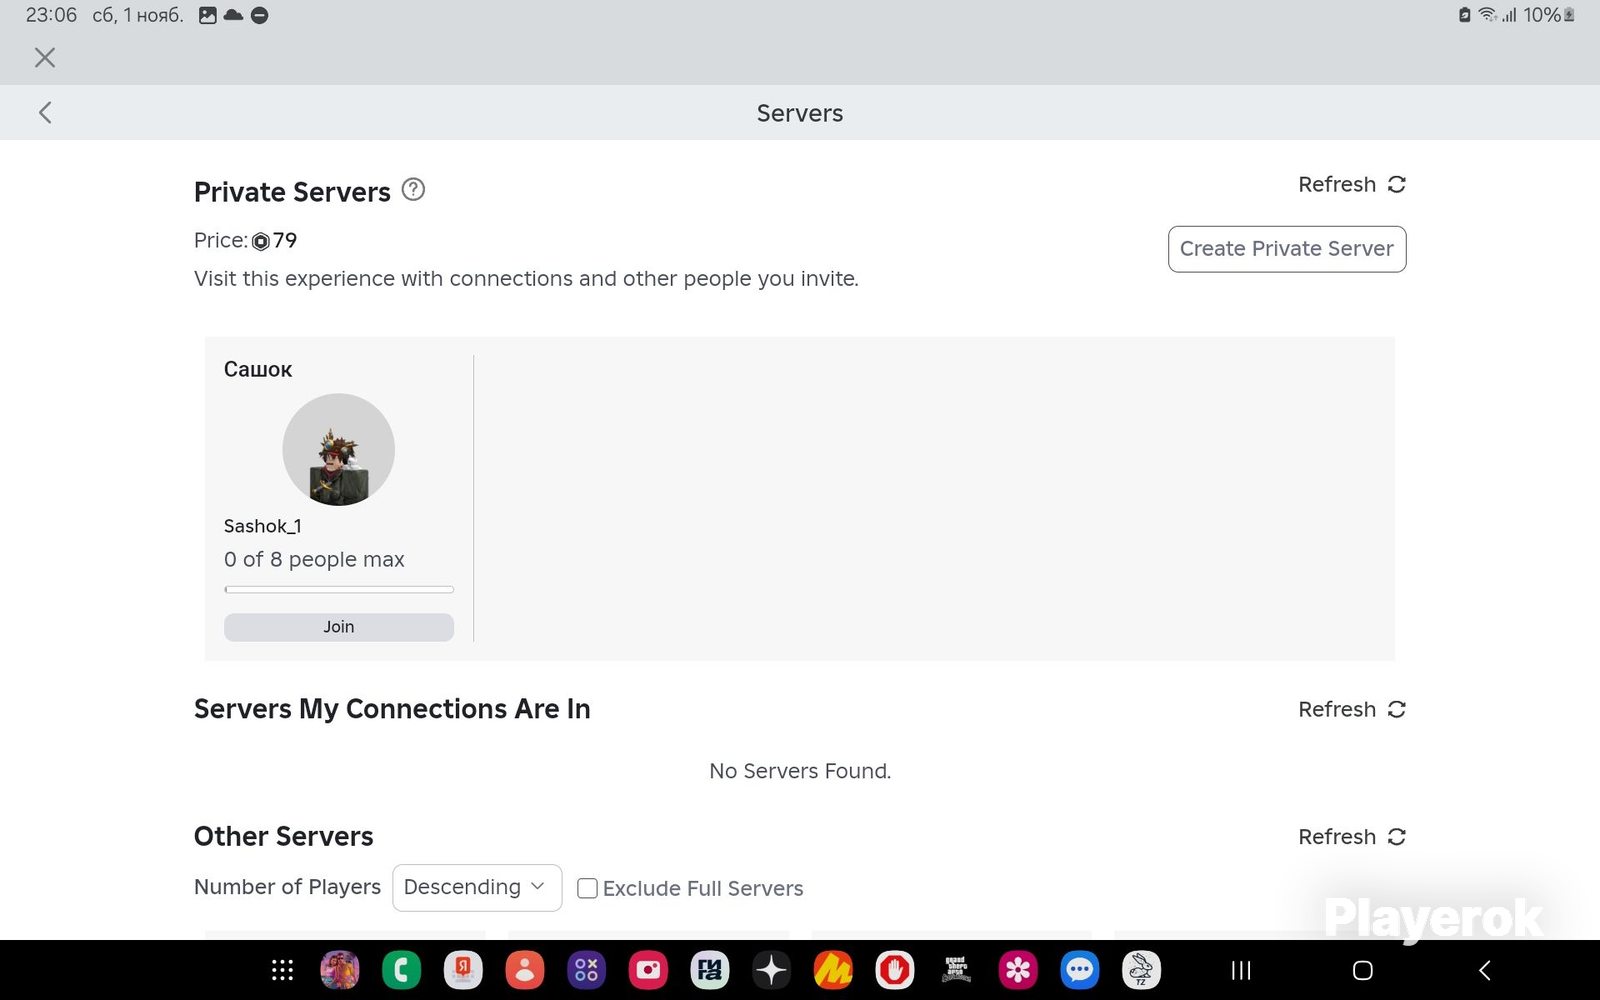Join the Сашок private server
The height and width of the screenshot is (1000, 1600).
(339, 627)
